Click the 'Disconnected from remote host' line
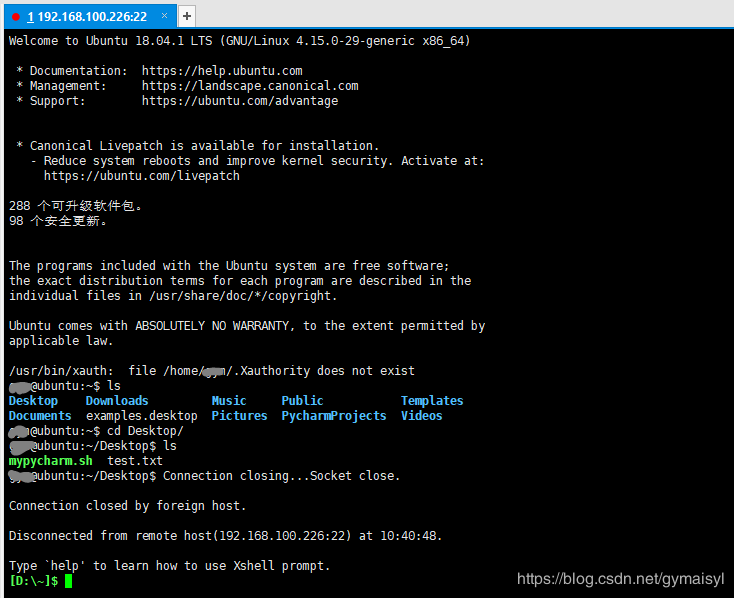Viewport: 734px width, 598px height. [x=226, y=536]
